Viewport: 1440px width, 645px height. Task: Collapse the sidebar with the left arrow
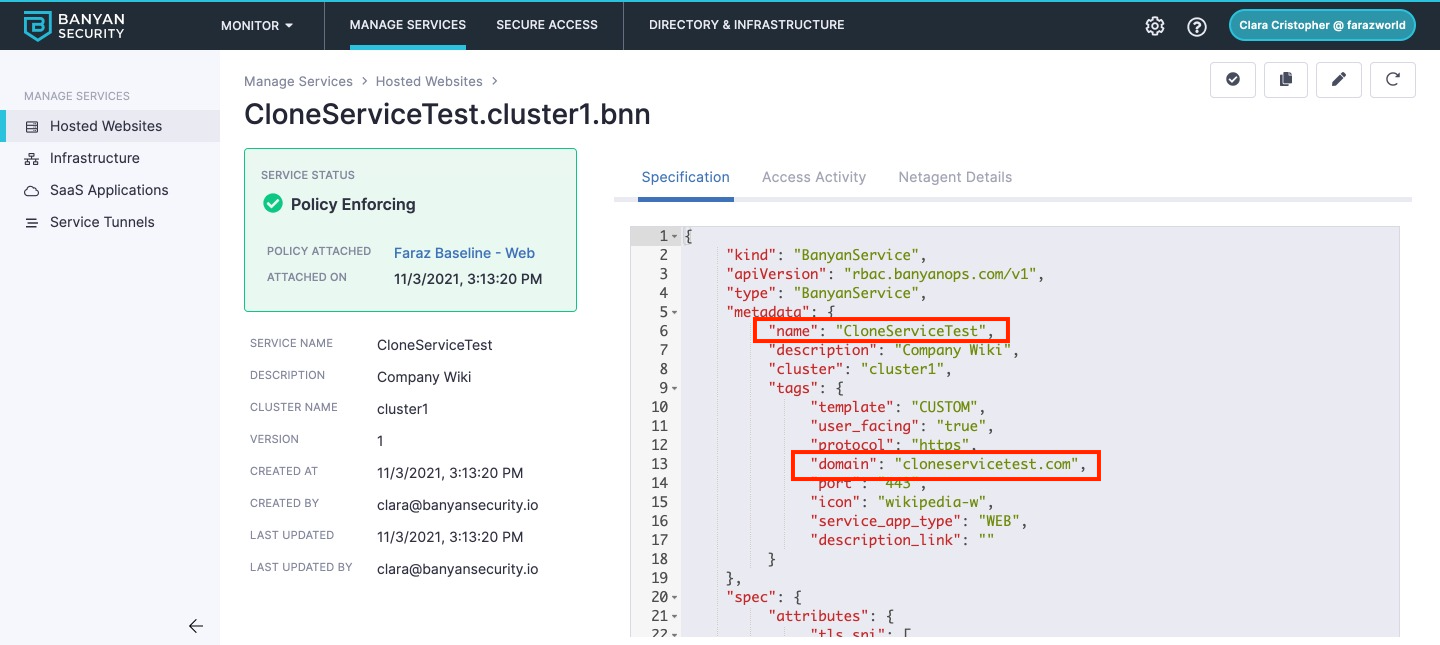click(x=196, y=626)
